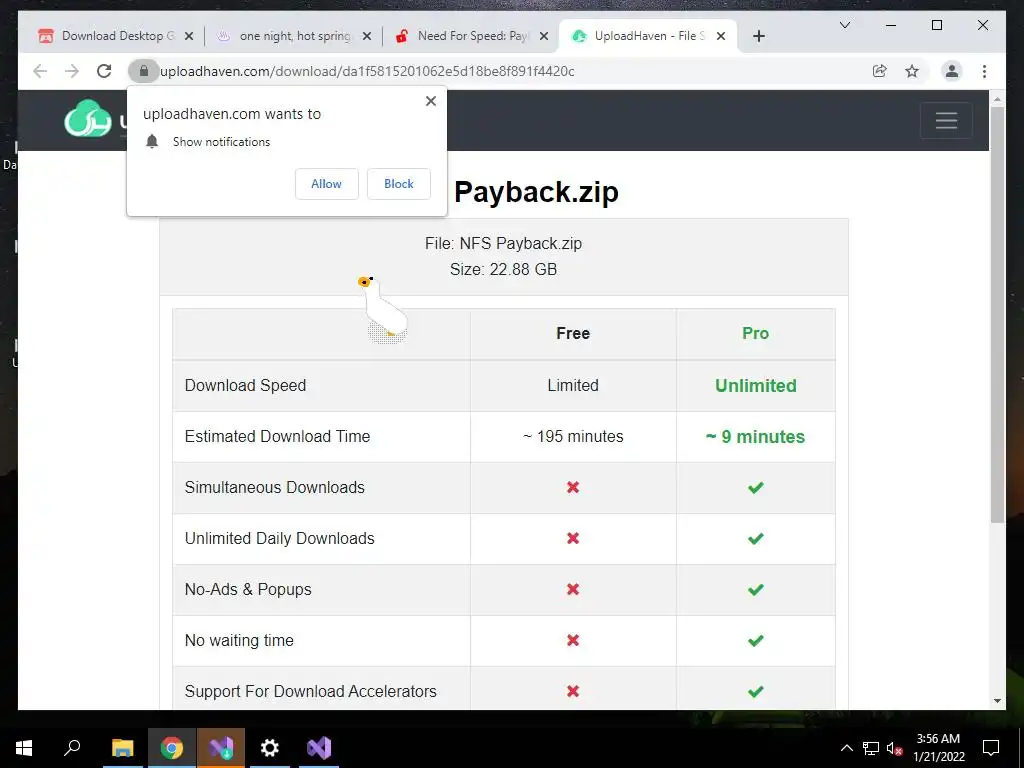
Task: Click the green check for Simultaneous Downloads
Action: click(x=756, y=487)
